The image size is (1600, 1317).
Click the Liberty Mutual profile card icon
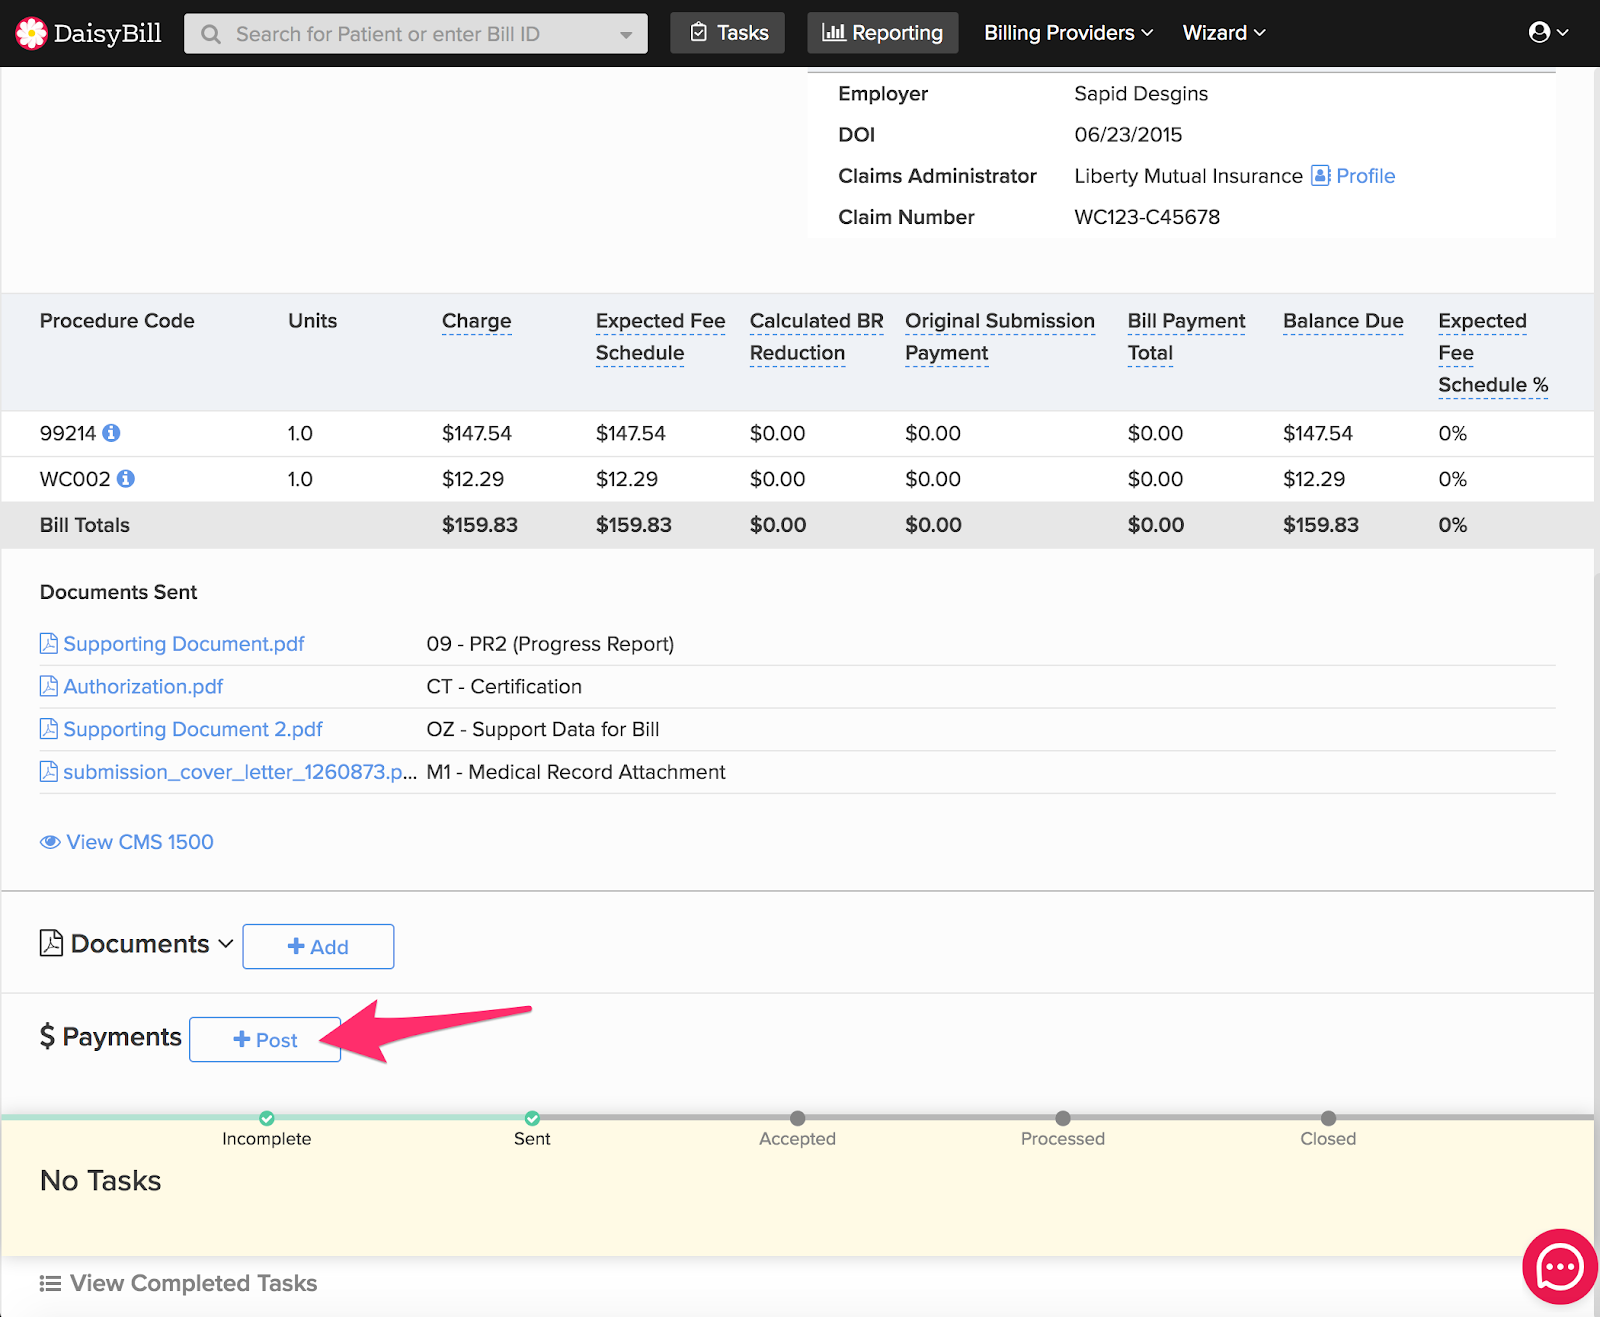1320,176
